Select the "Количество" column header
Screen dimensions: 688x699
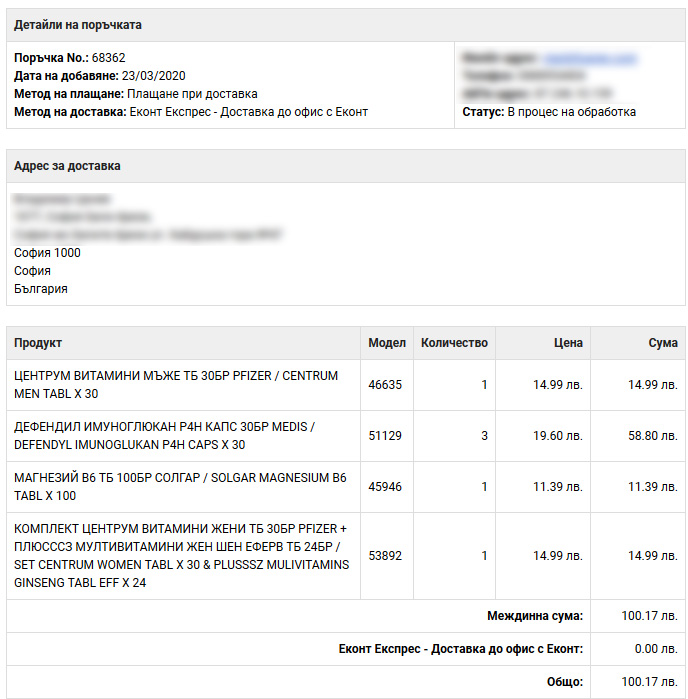pos(454,343)
